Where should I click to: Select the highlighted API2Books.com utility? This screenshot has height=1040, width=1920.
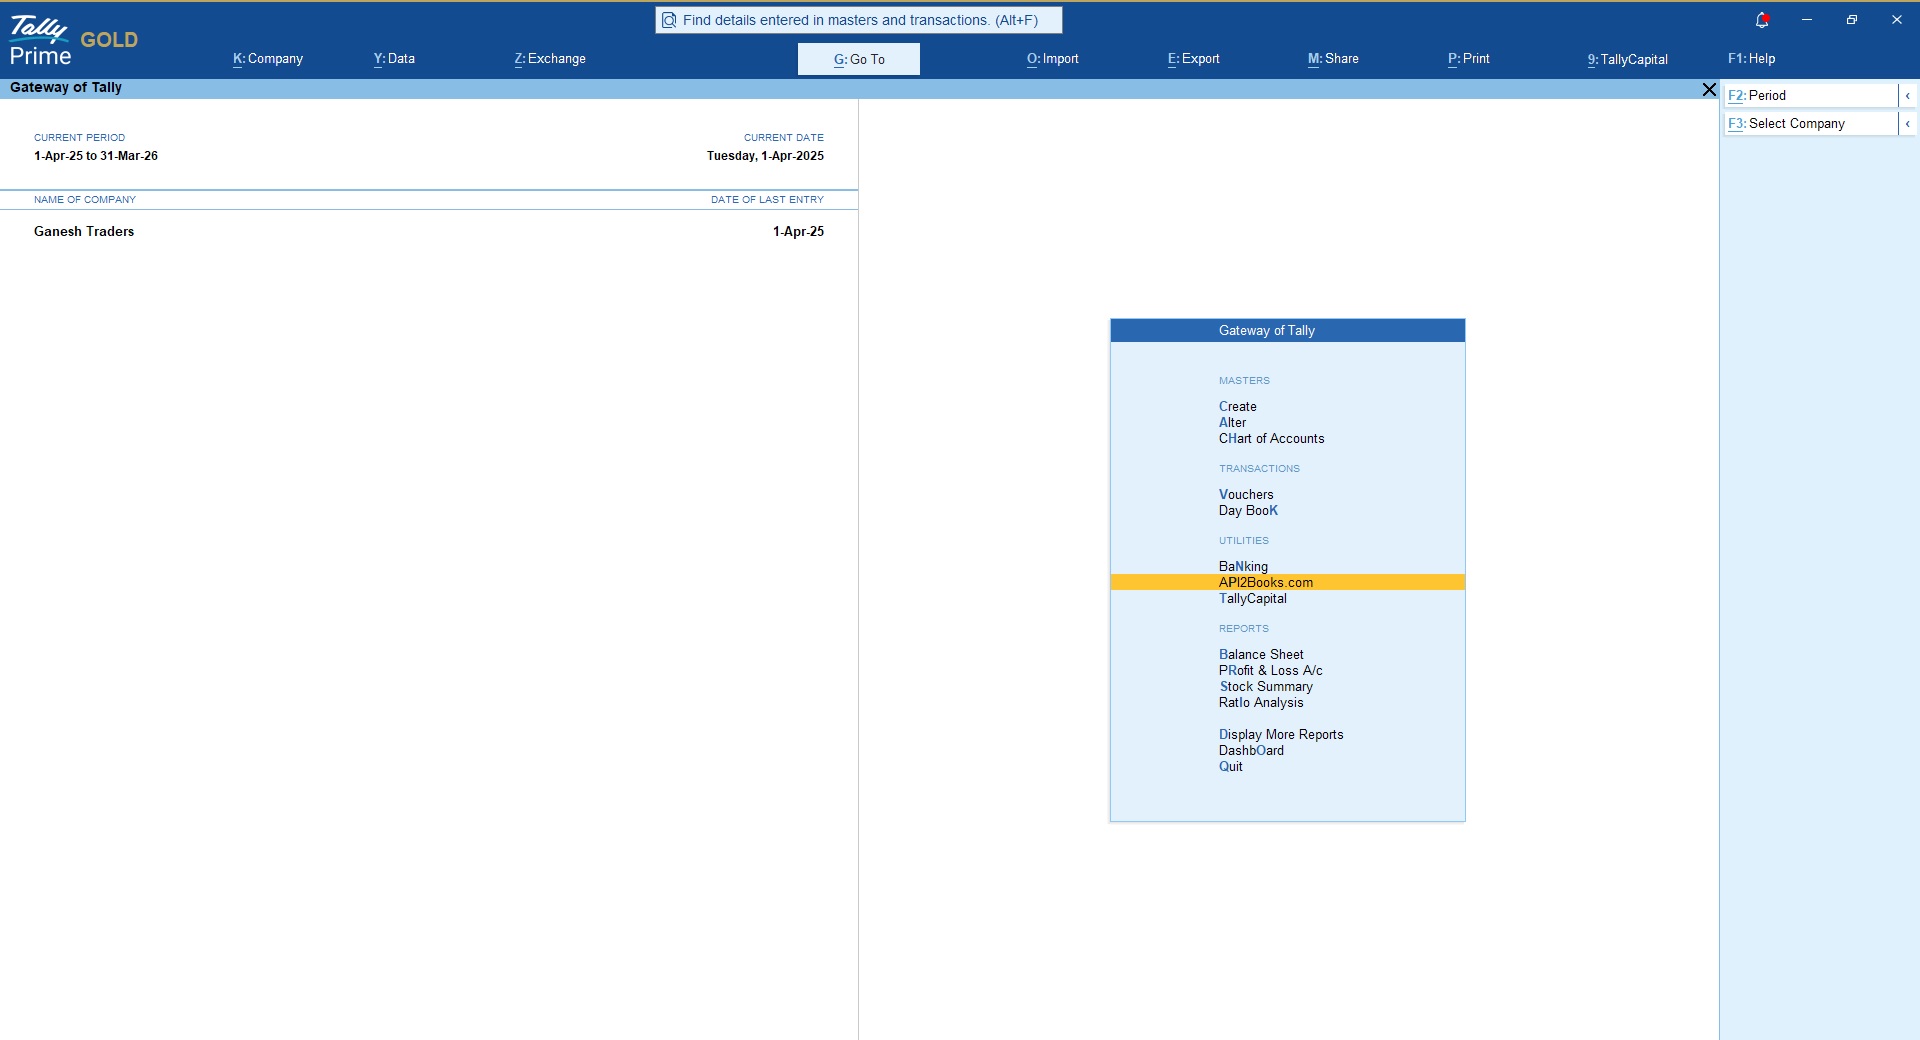click(x=1265, y=582)
